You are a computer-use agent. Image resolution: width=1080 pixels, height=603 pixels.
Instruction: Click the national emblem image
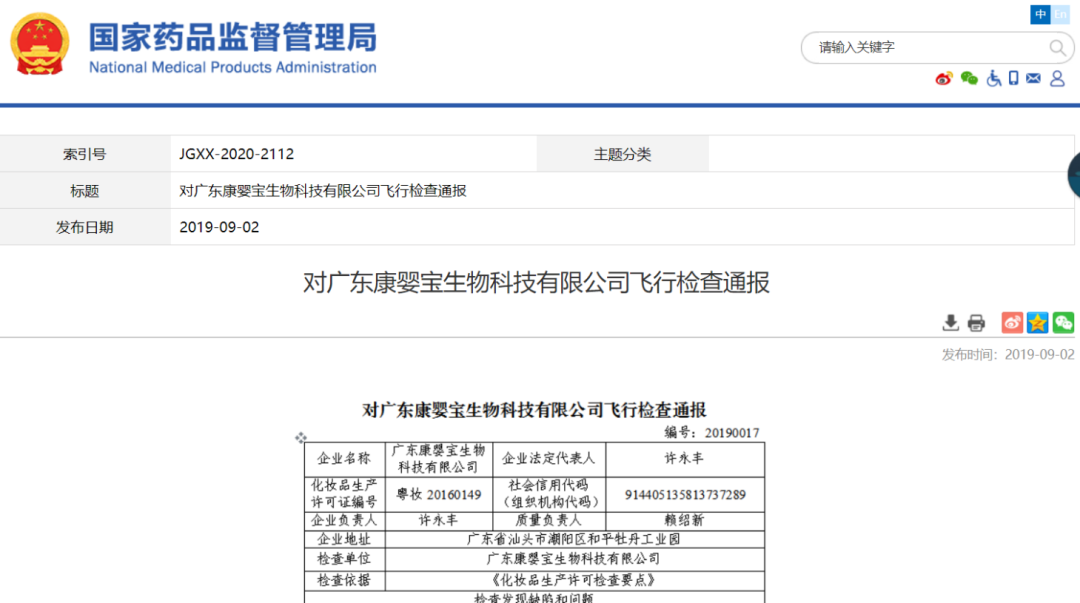(x=40, y=45)
